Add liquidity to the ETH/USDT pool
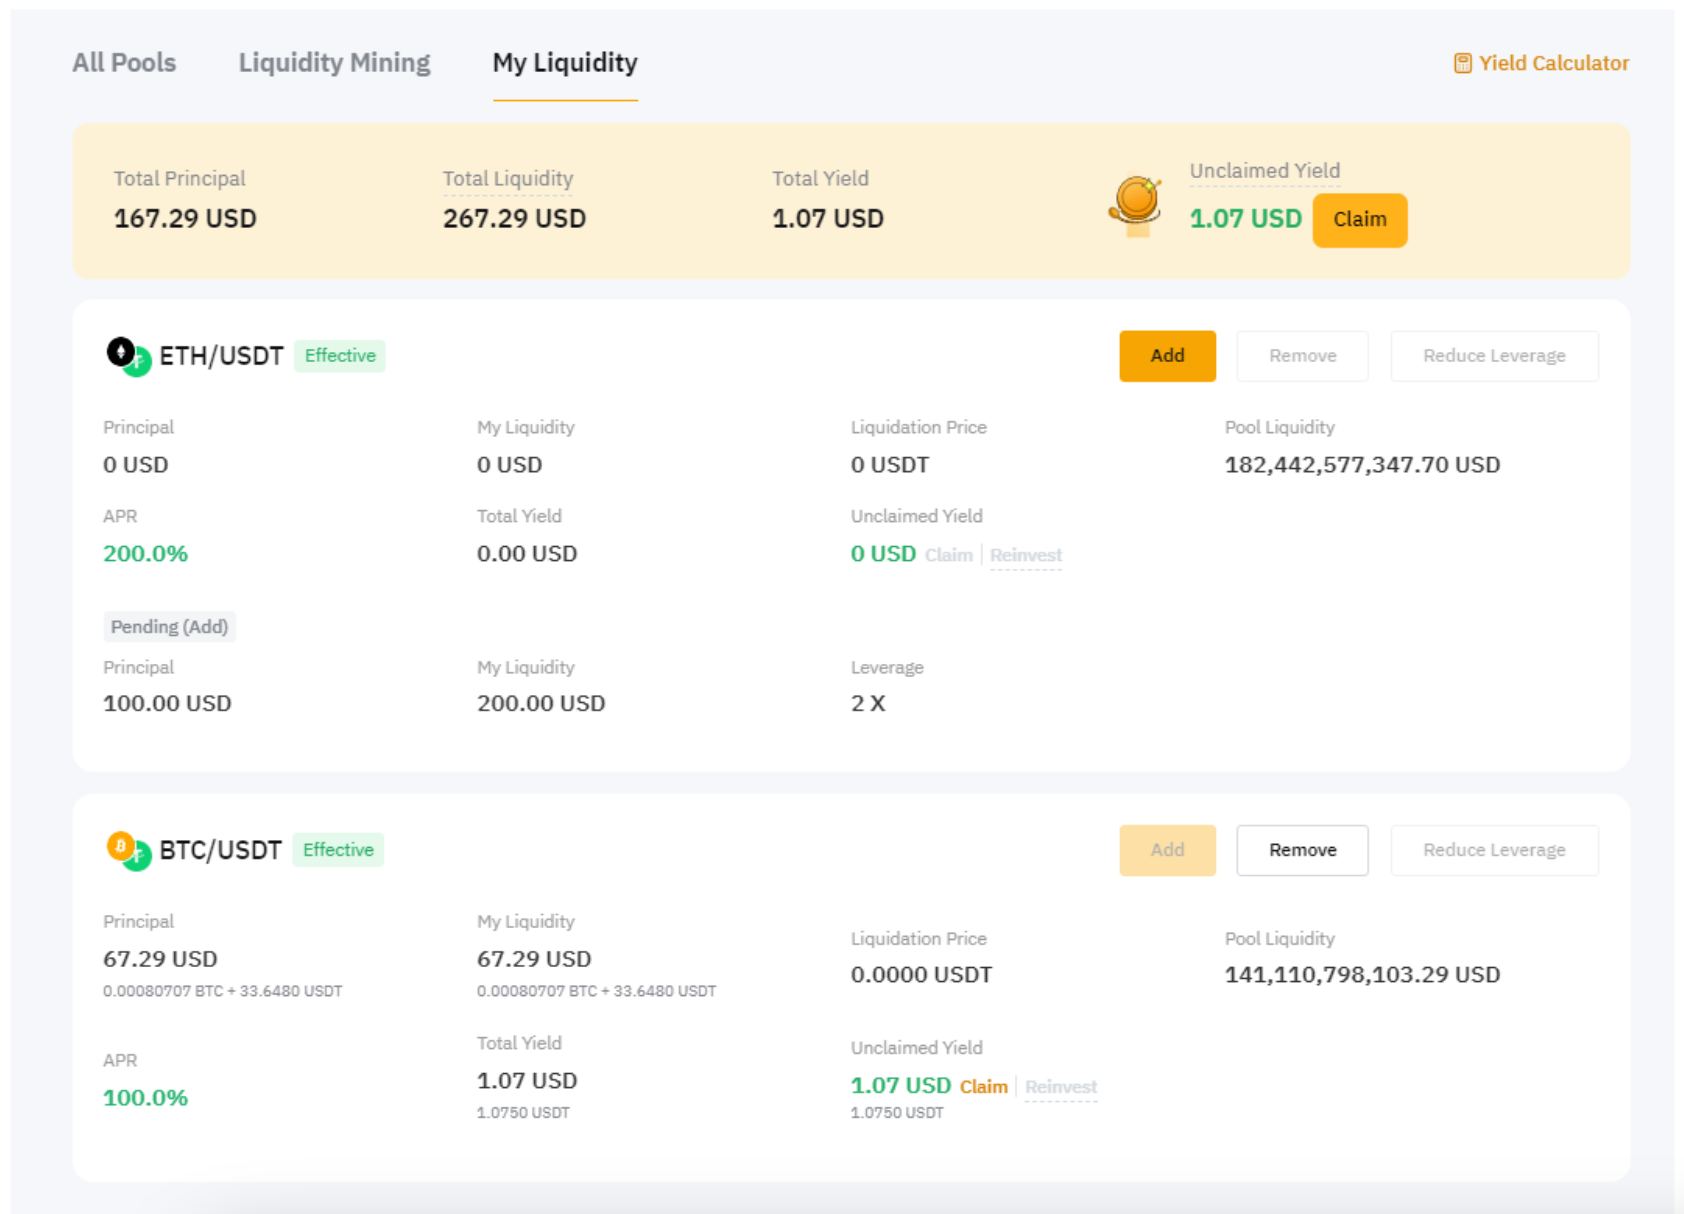Image resolution: width=1684 pixels, height=1214 pixels. click(x=1167, y=356)
